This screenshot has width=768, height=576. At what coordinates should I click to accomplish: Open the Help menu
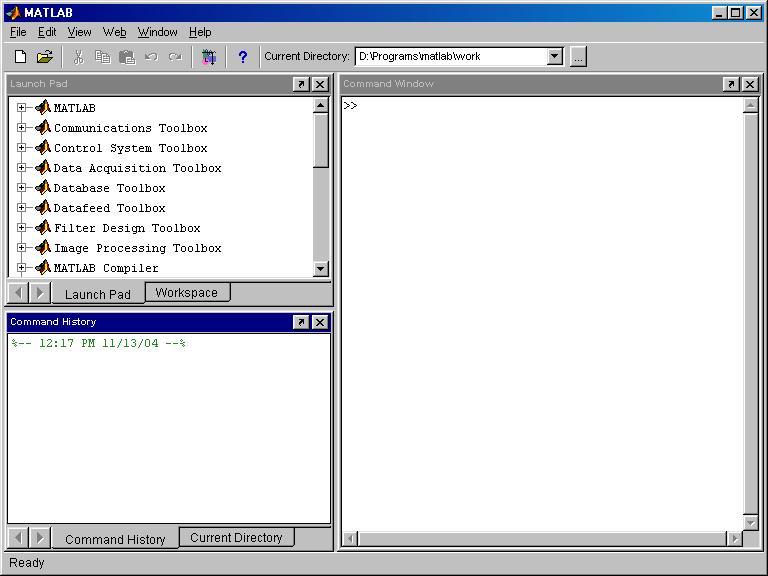[x=200, y=32]
